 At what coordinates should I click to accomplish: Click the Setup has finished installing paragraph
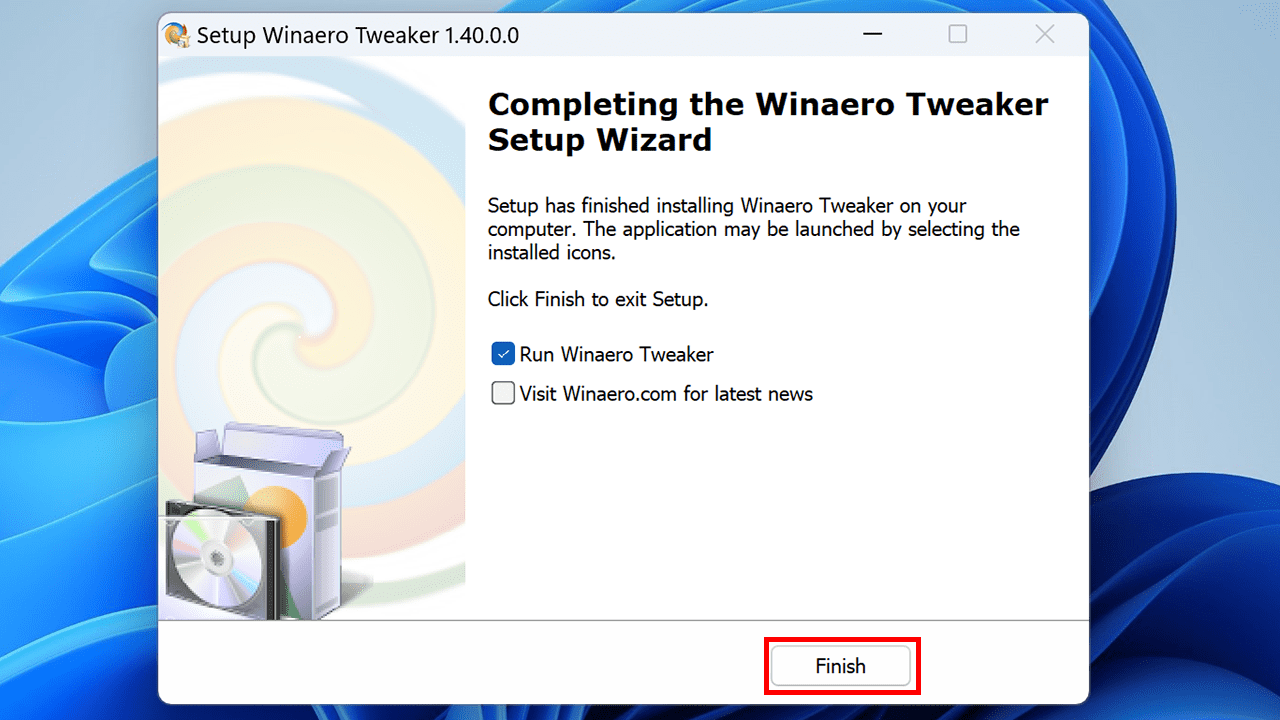[754, 229]
